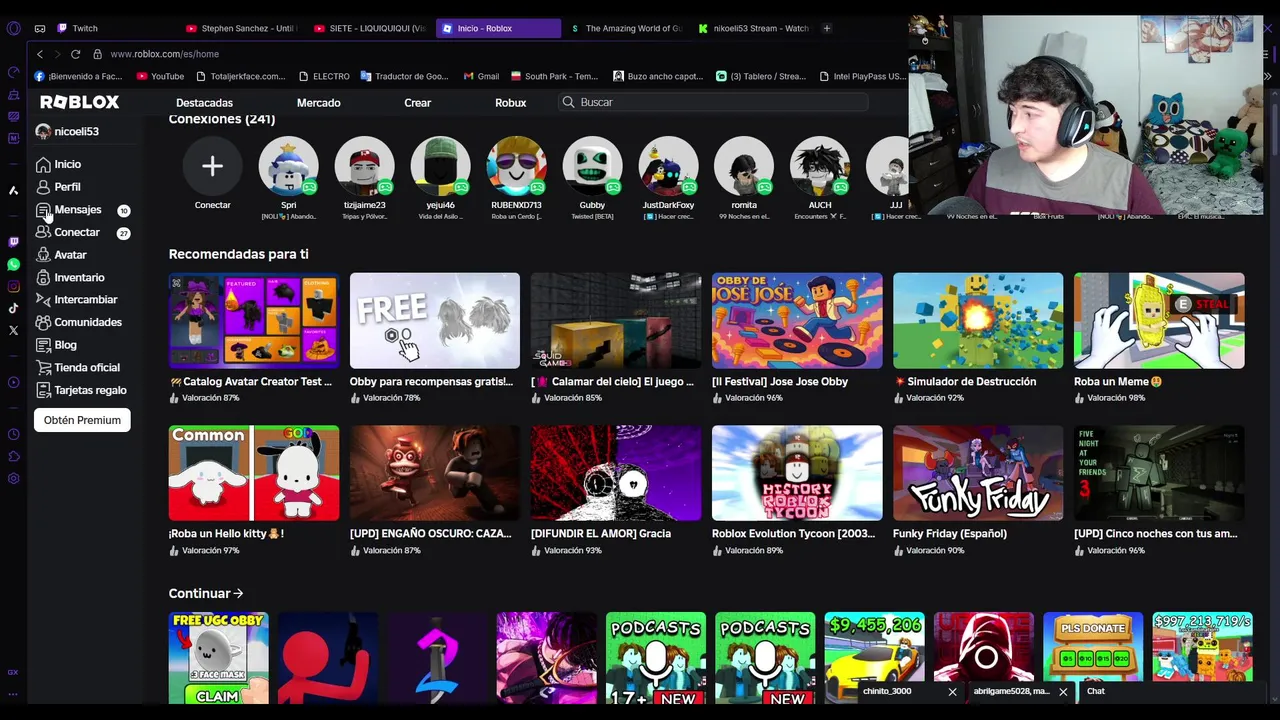Screen dimensions: 1280x720
Task: Open Conectar in the left navigation
Action: (68, 232)
